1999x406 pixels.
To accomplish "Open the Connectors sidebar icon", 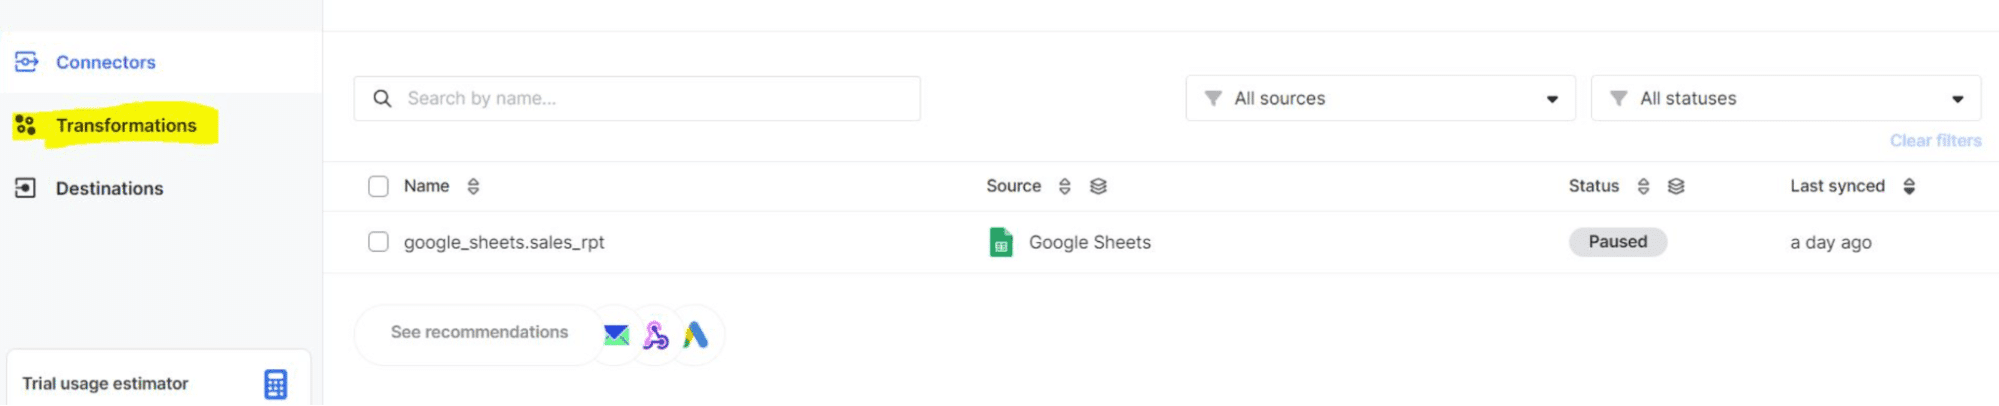I will tap(26, 62).
